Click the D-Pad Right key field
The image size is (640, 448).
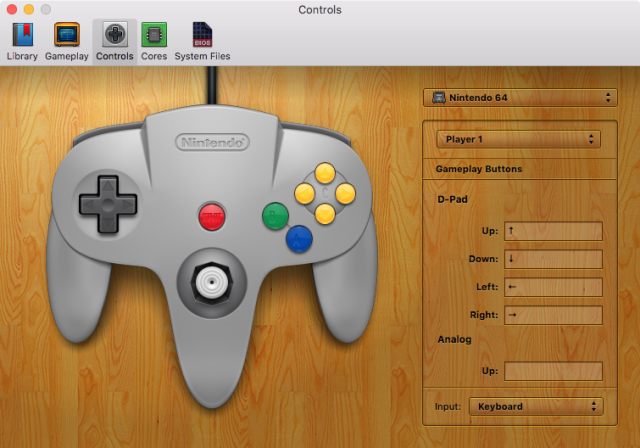point(553,315)
